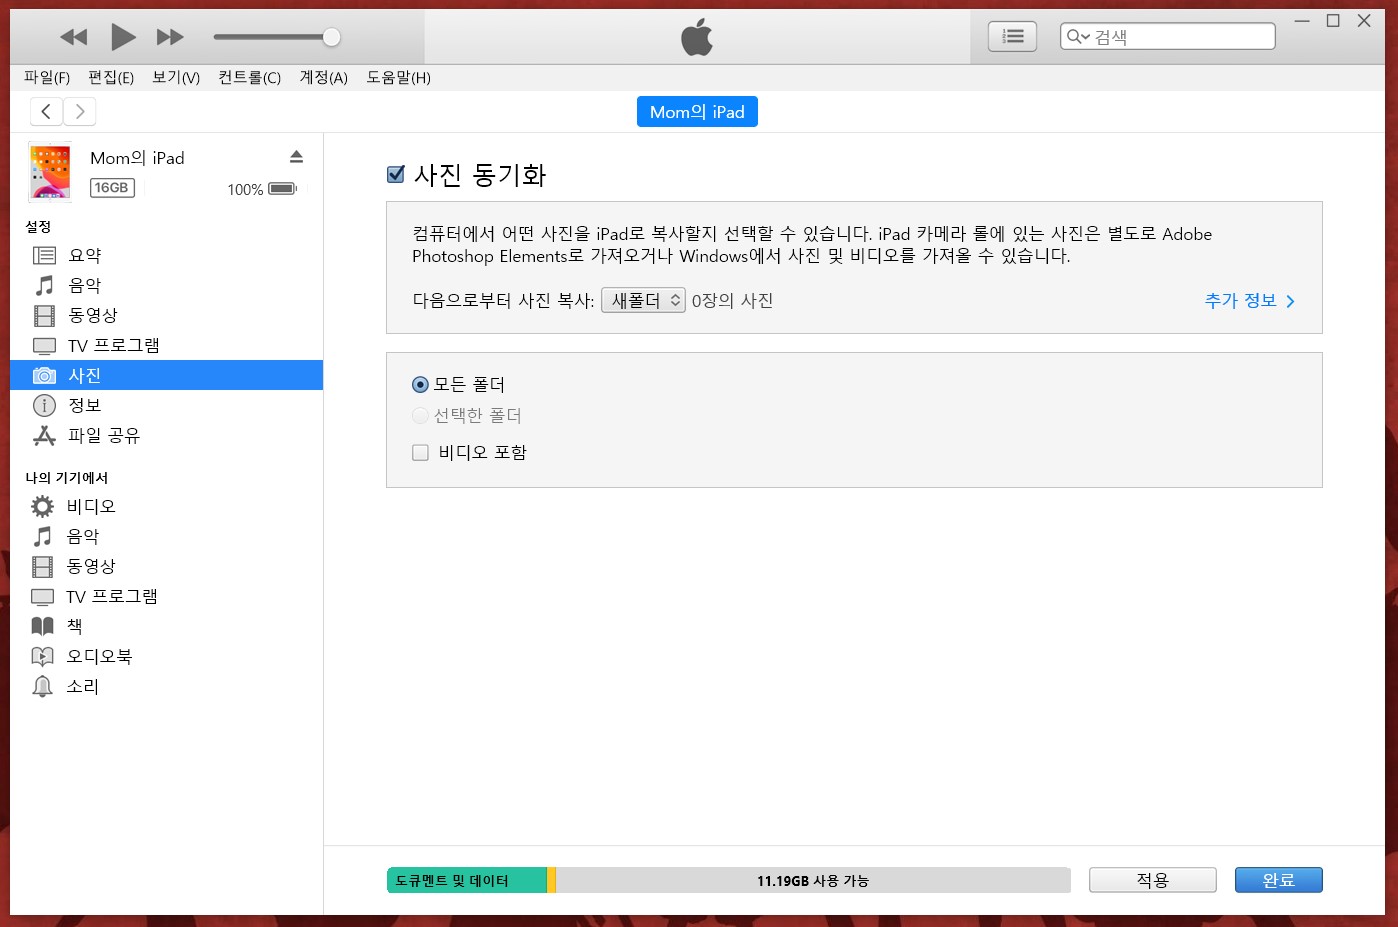The width and height of the screenshot is (1398, 927).
Task: Toggle the 사진 동기화 checkbox
Action: tap(395, 175)
